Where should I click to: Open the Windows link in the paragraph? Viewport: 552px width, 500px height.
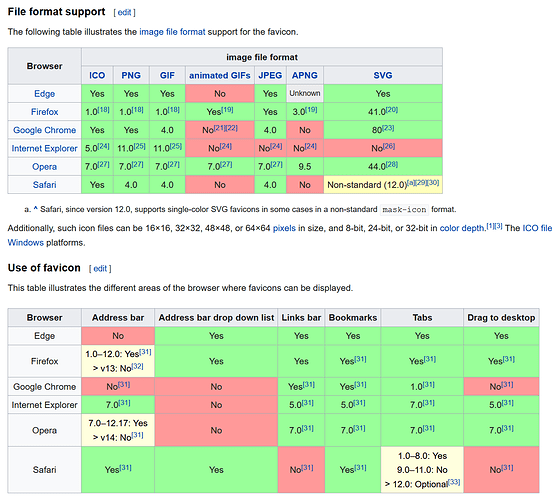(x=26, y=243)
